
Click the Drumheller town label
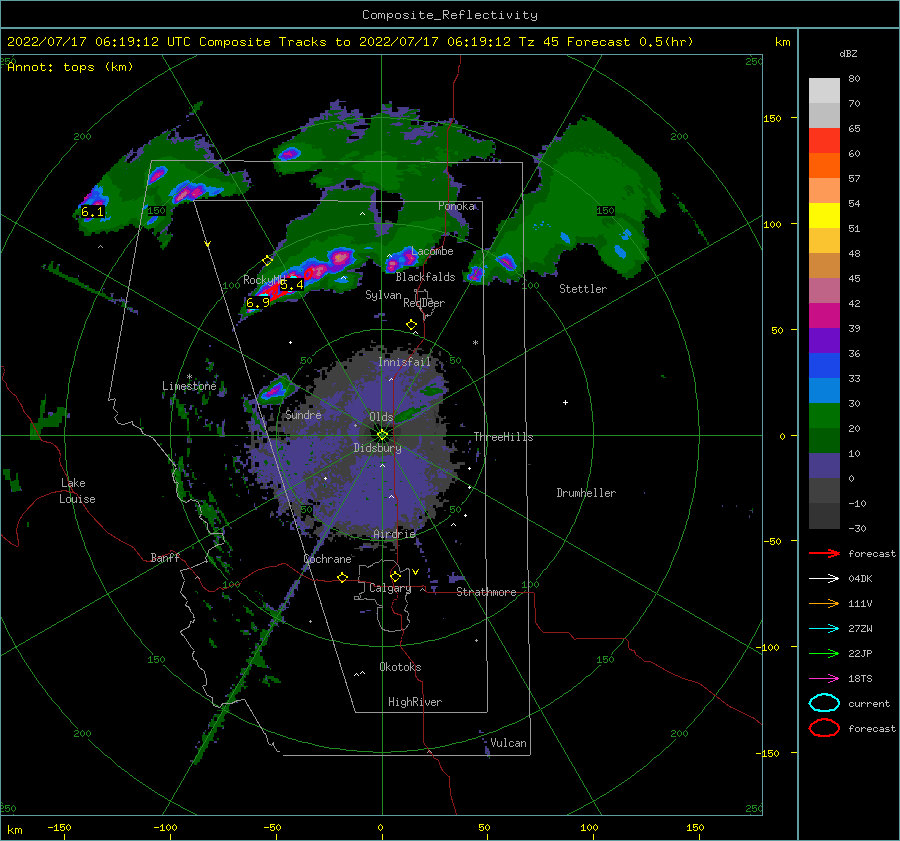coord(586,493)
